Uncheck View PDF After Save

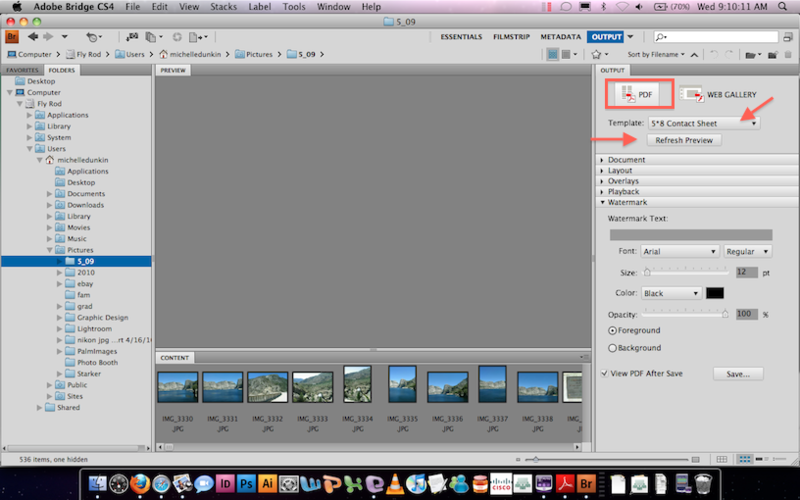(x=606, y=373)
